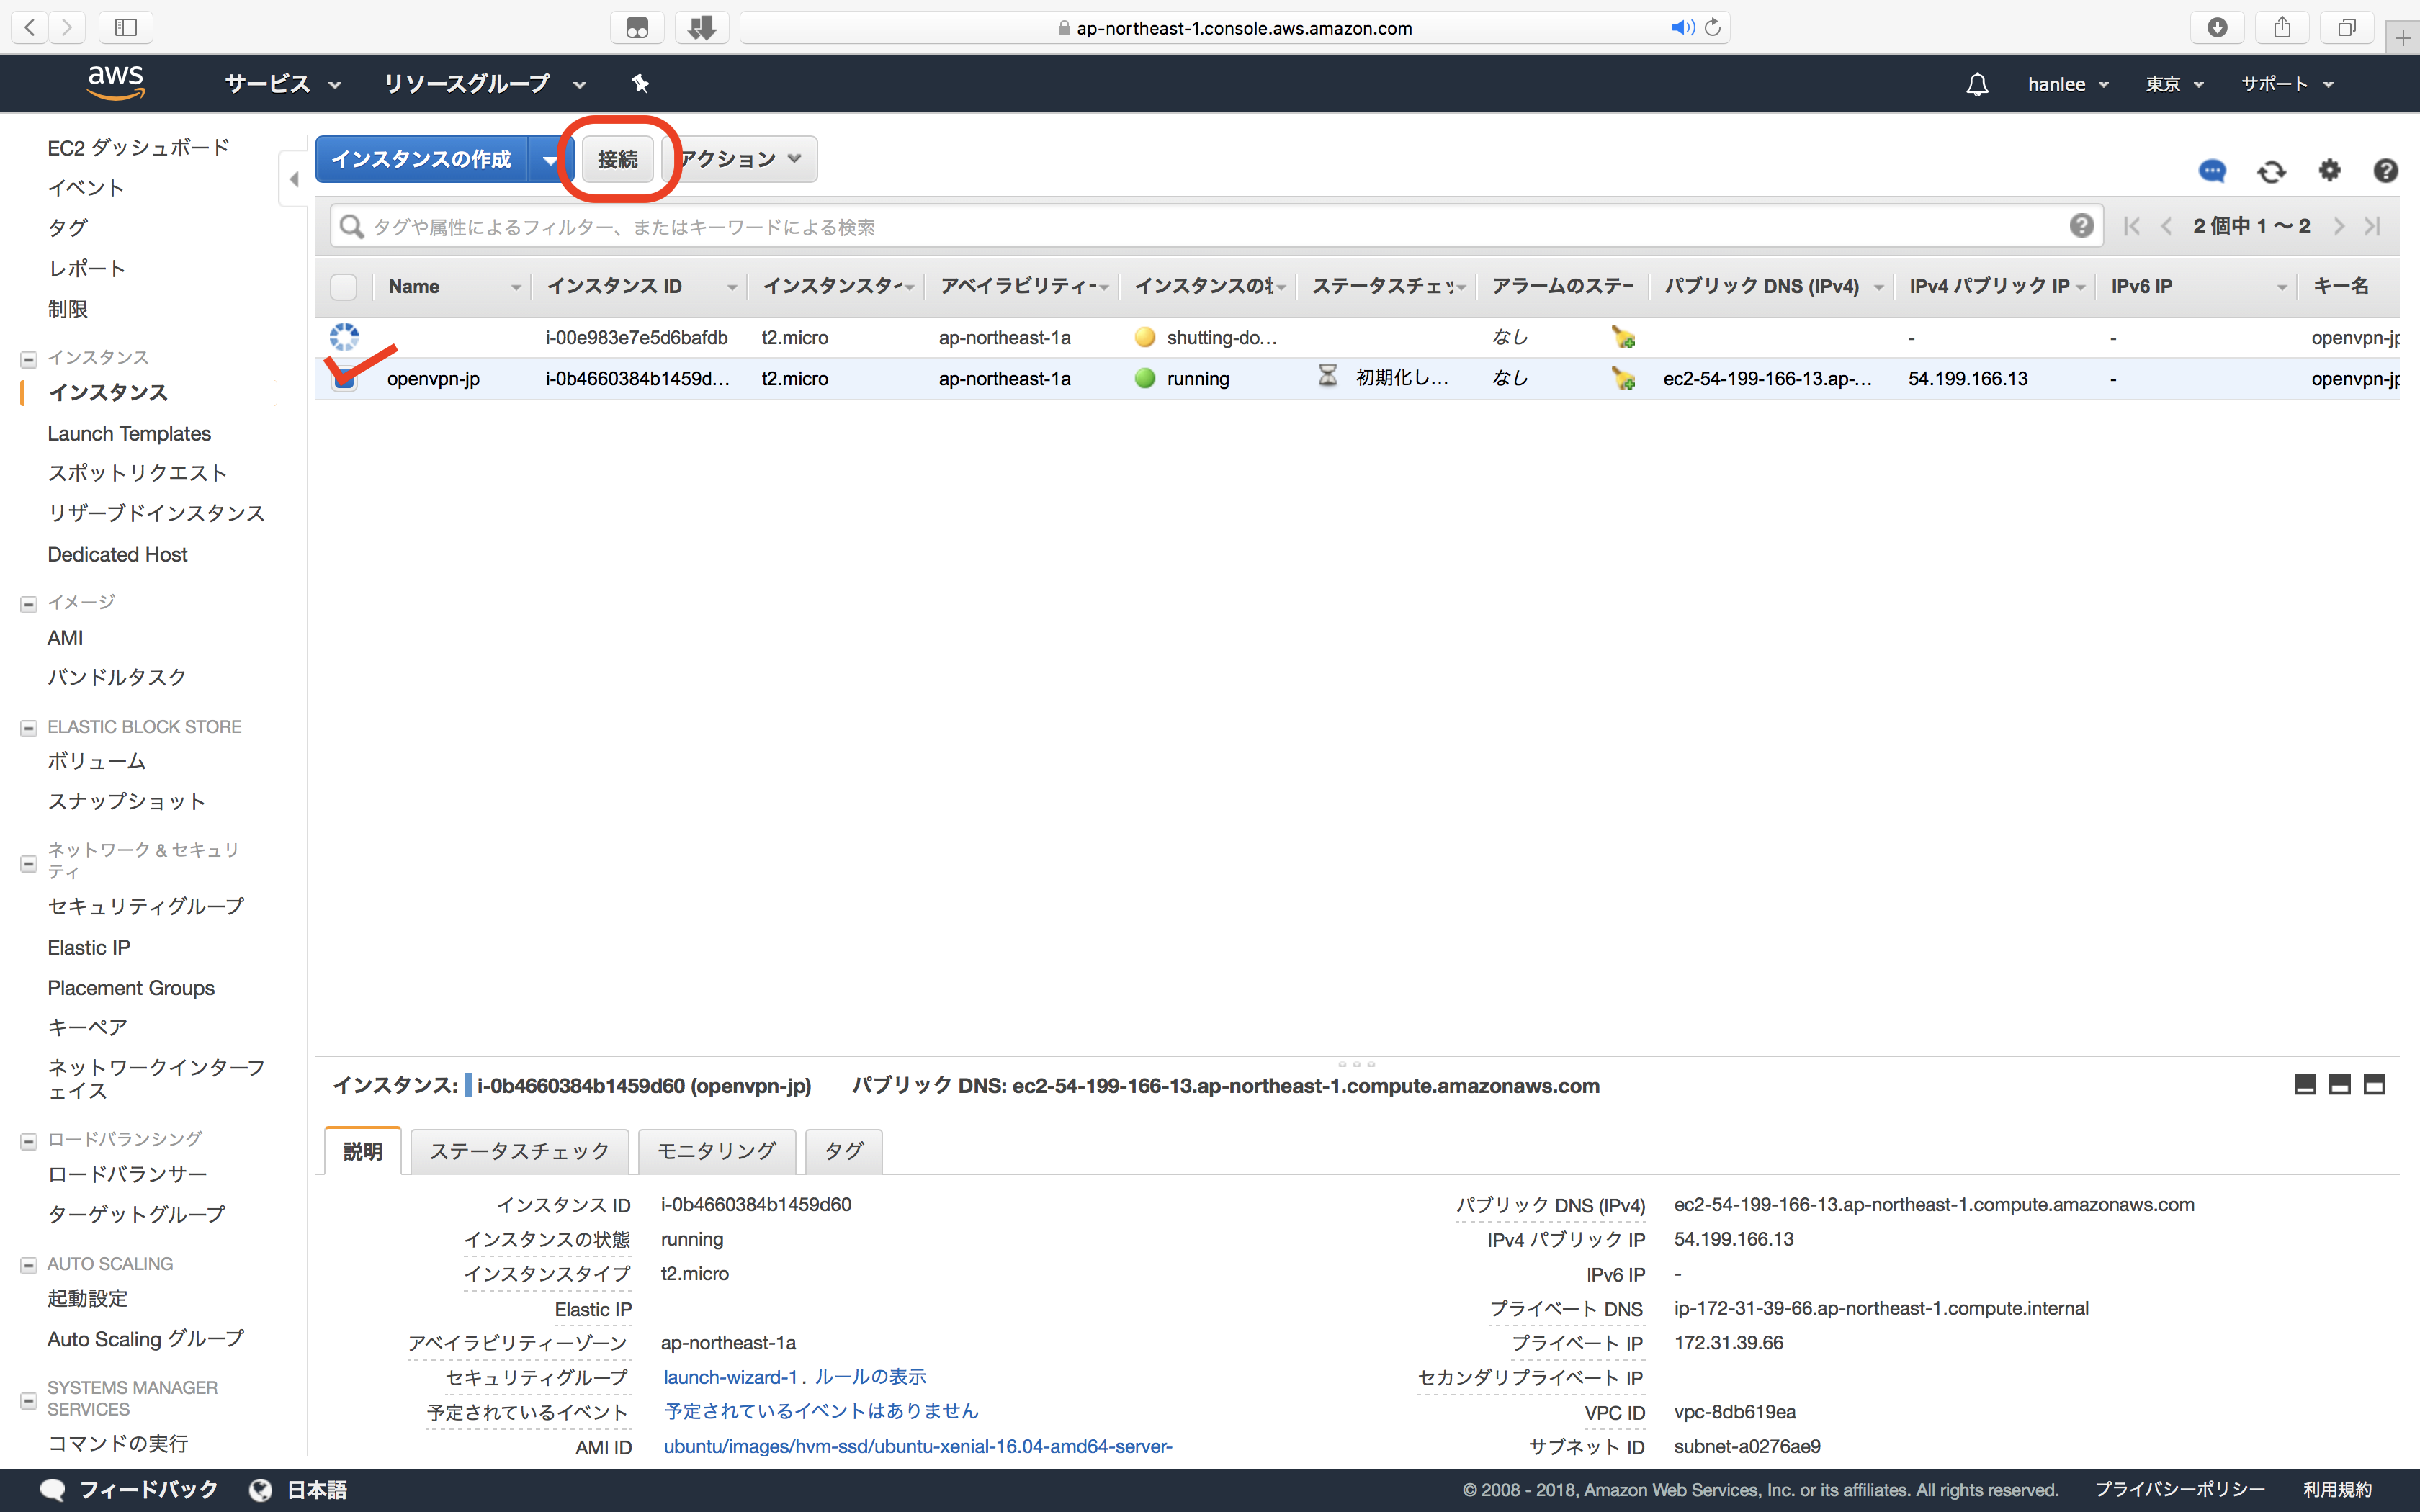
Task: Click the search filter help icon
Action: tap(2081, 226)
